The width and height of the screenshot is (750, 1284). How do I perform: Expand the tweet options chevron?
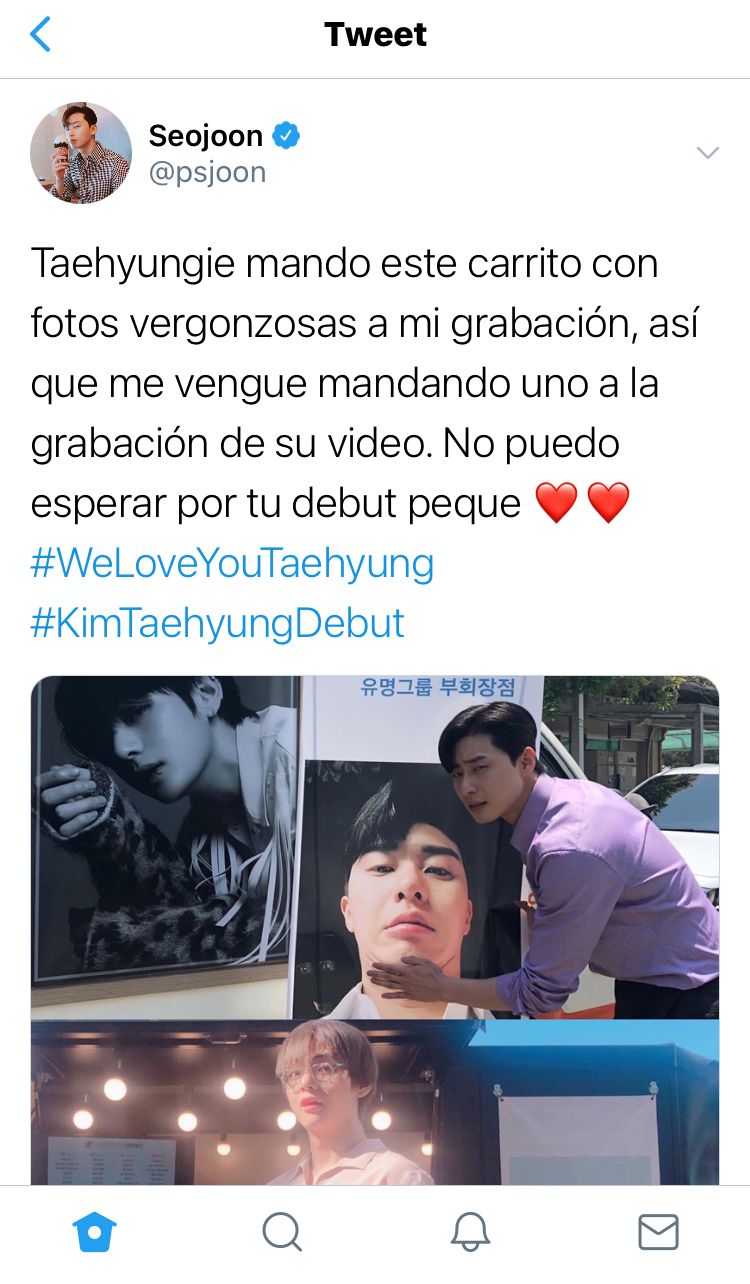pyautogui.click(x=708, y=152)
